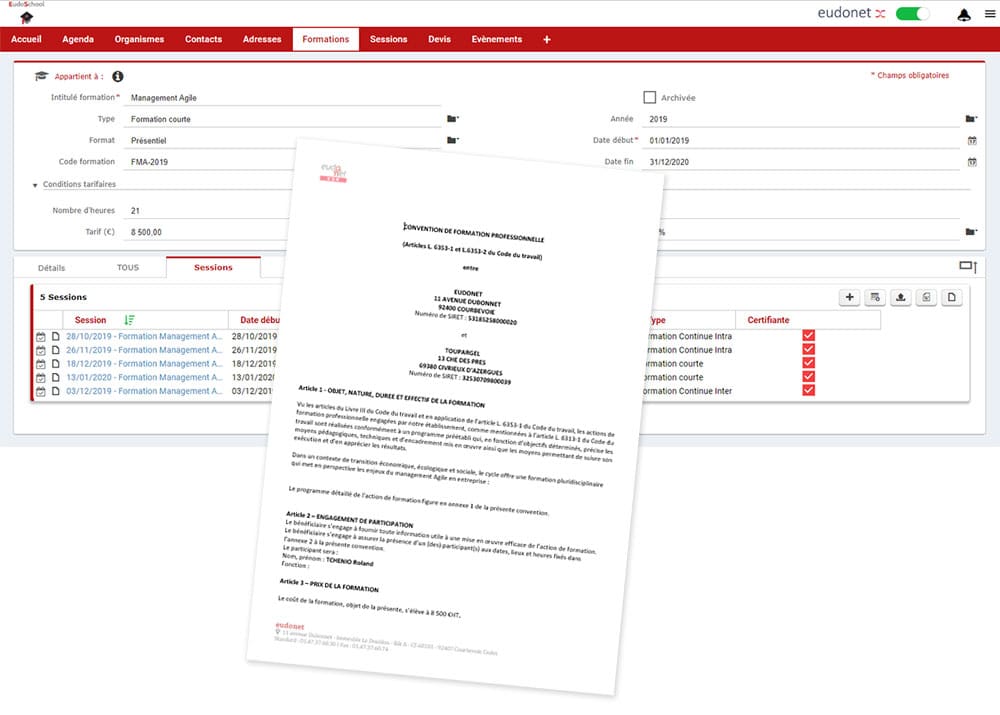Open the Année field catalog icon
Image resolution: width=1000 pixels, height=715 pixels.
[971, 119]
